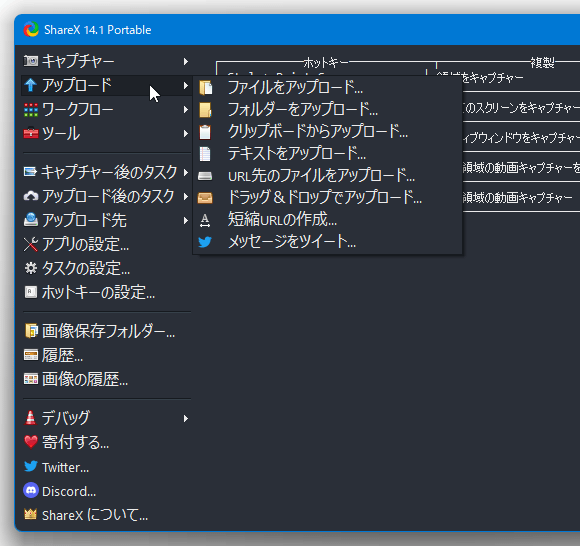The width and height of the screenshot is (580, 546).
Task: Click the ShareX logo in the title bar
Action: pos(31,30)
